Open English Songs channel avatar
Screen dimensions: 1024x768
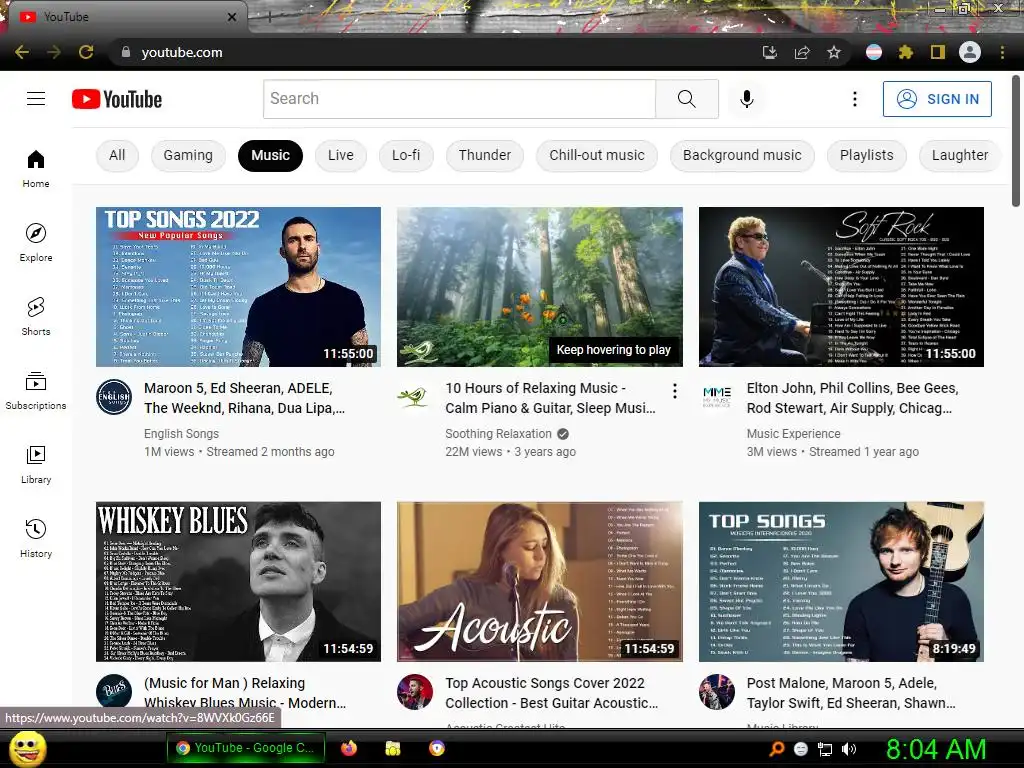pos(114,396)
